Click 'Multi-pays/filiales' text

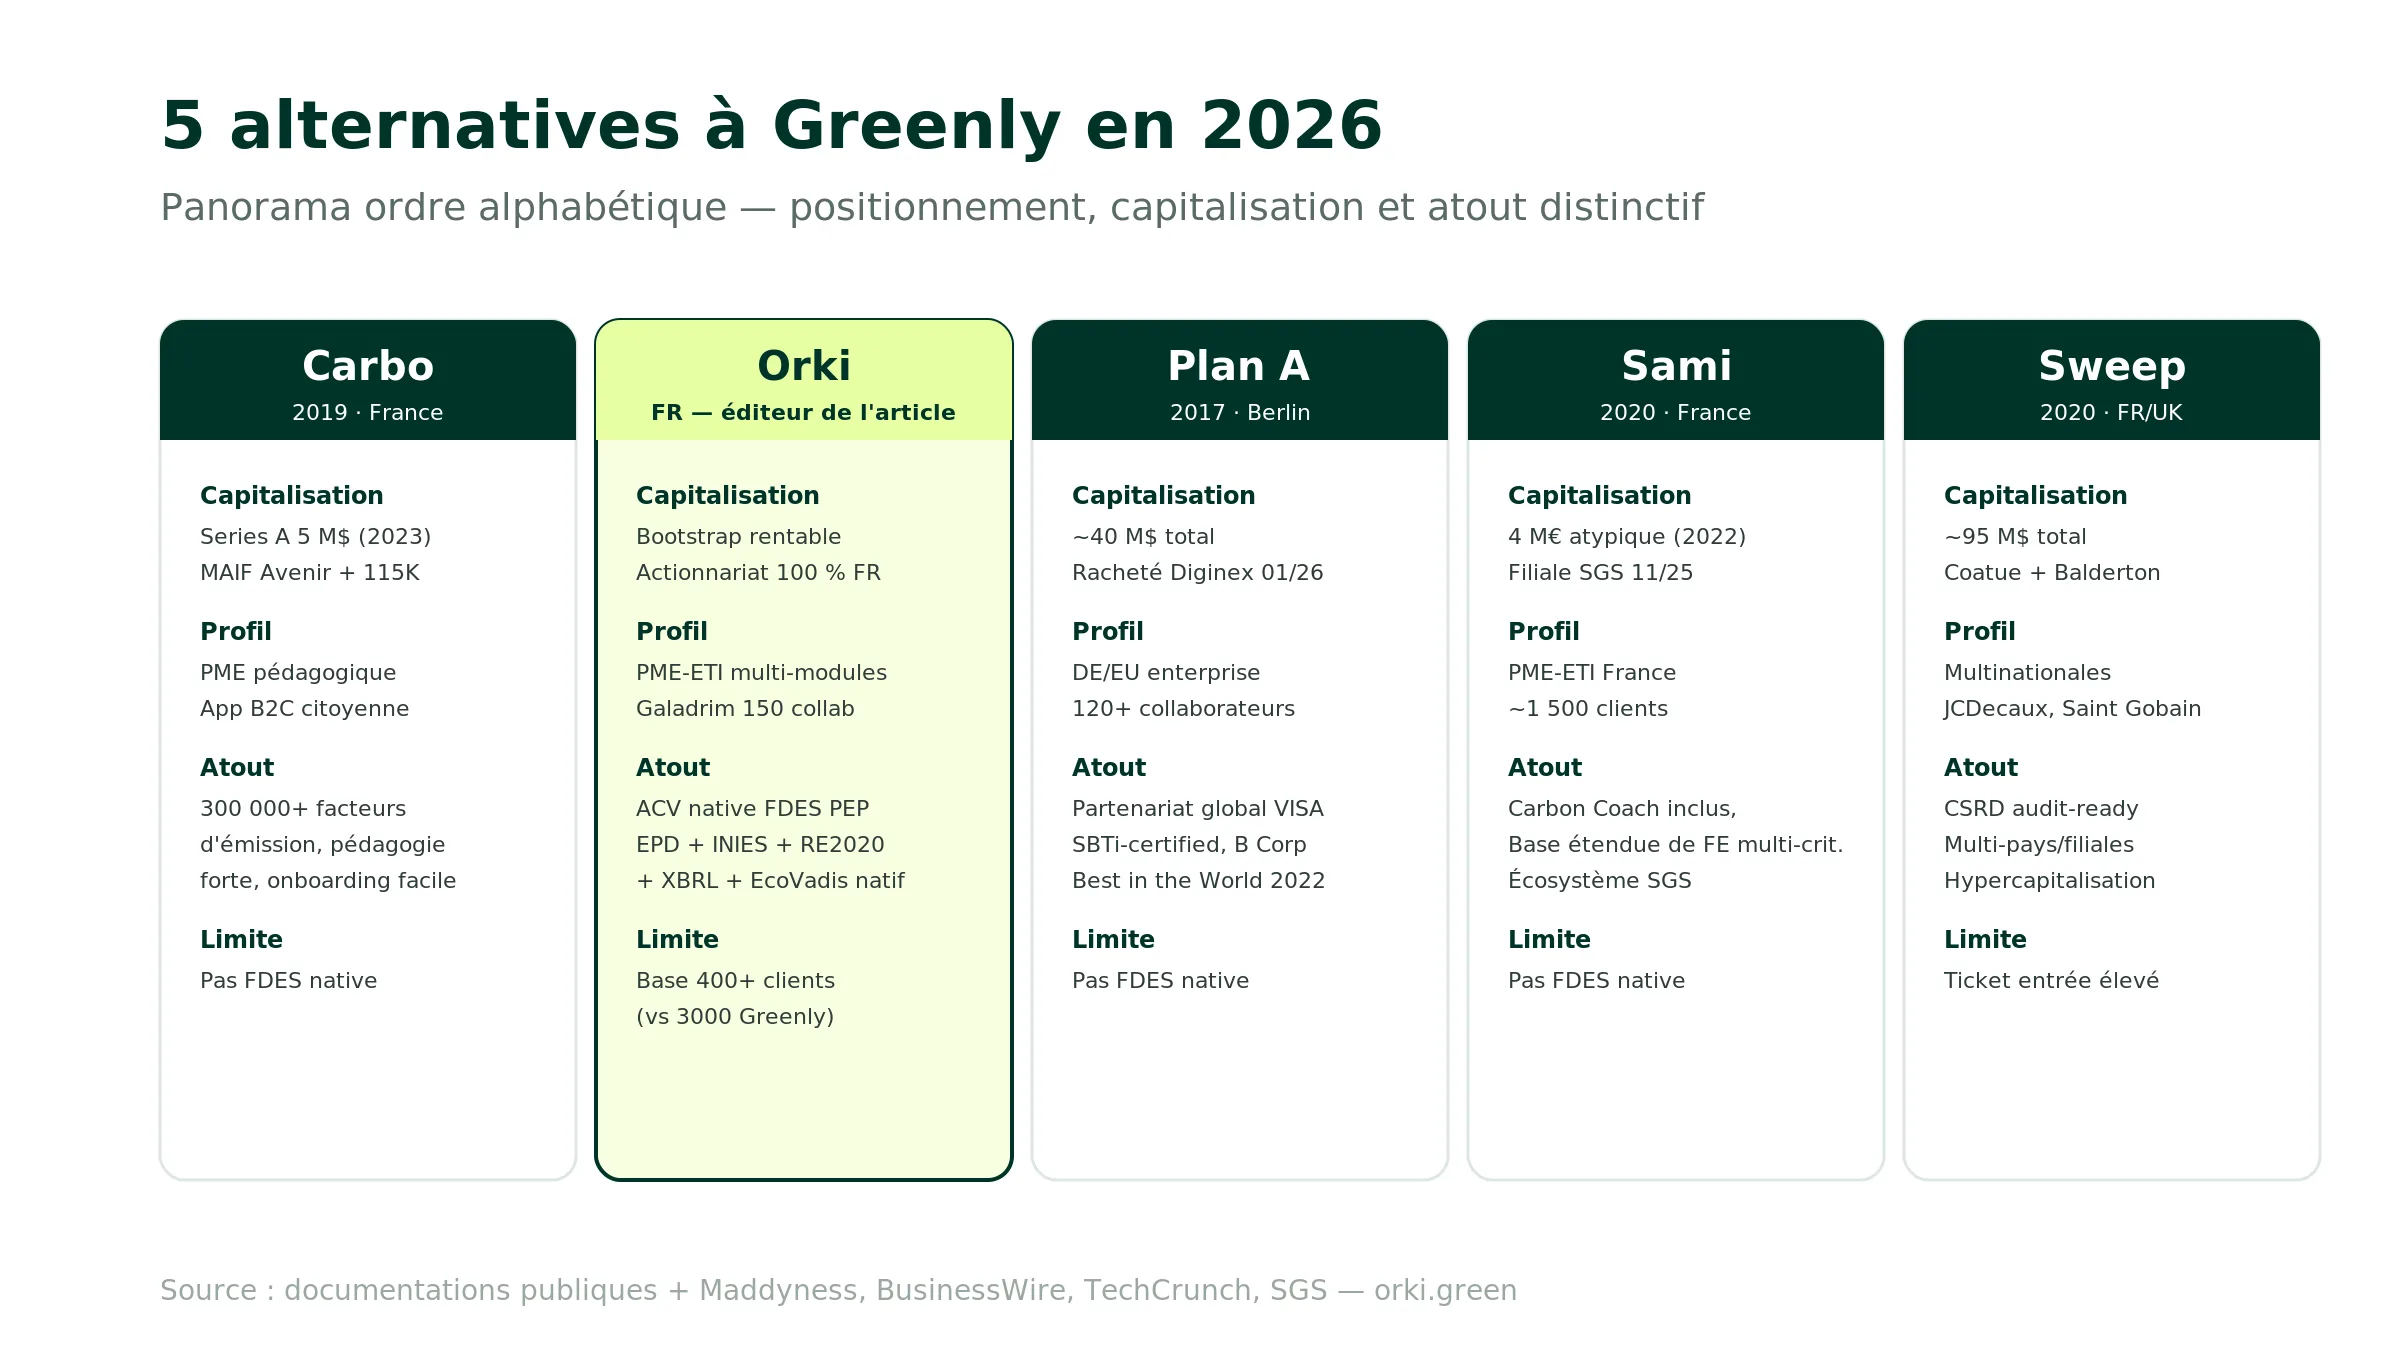tap(2039, 845)
